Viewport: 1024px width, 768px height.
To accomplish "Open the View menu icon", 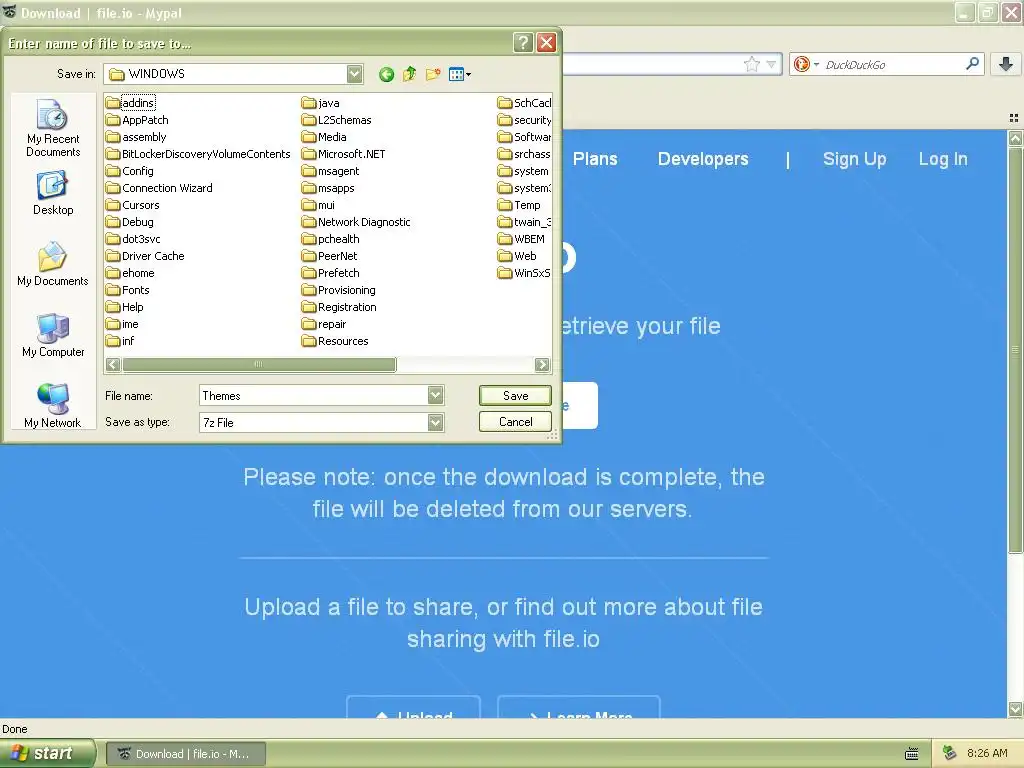I will [x=460, y=74].
